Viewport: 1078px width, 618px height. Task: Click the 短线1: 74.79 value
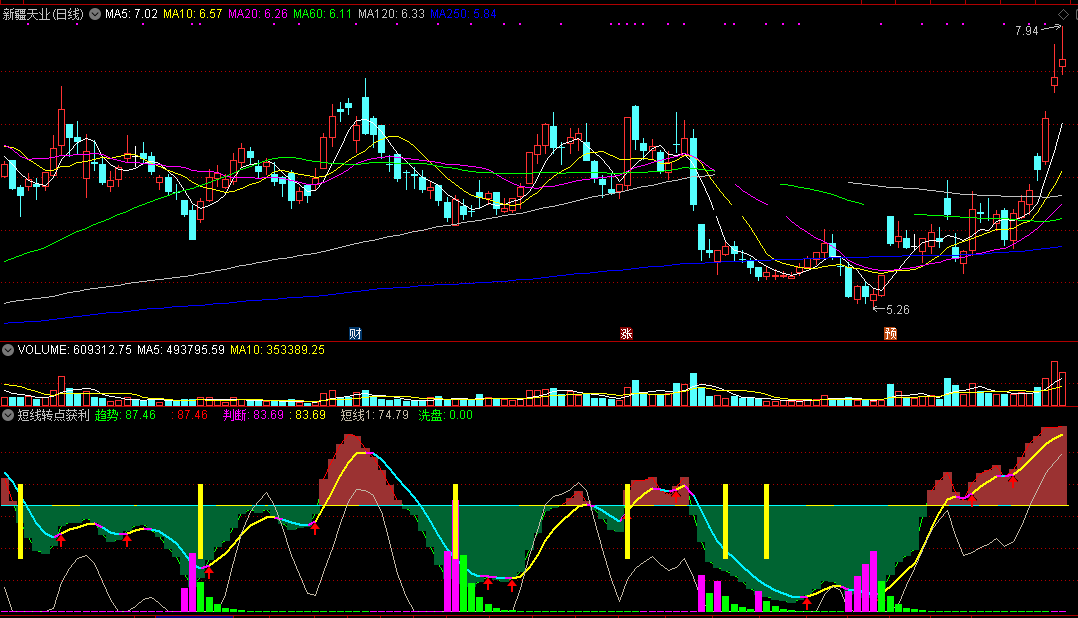point(375,415)
